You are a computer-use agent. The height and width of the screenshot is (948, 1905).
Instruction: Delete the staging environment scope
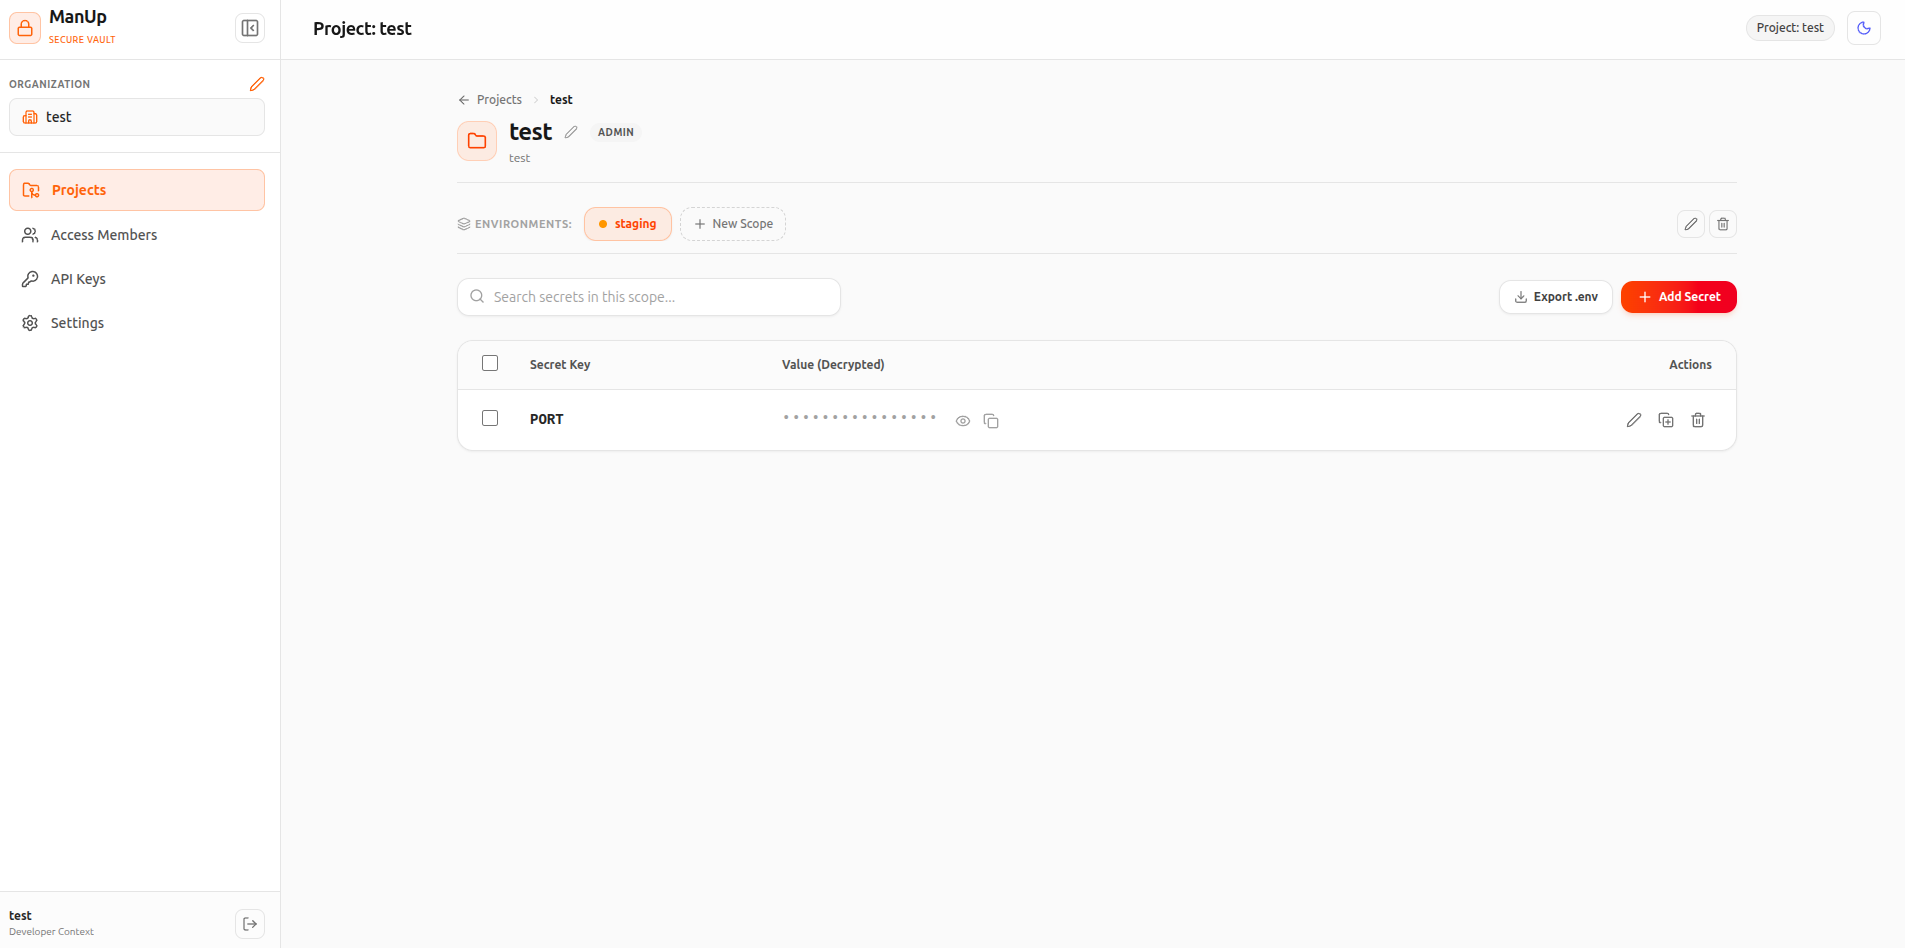click(x=1723, y=224)
